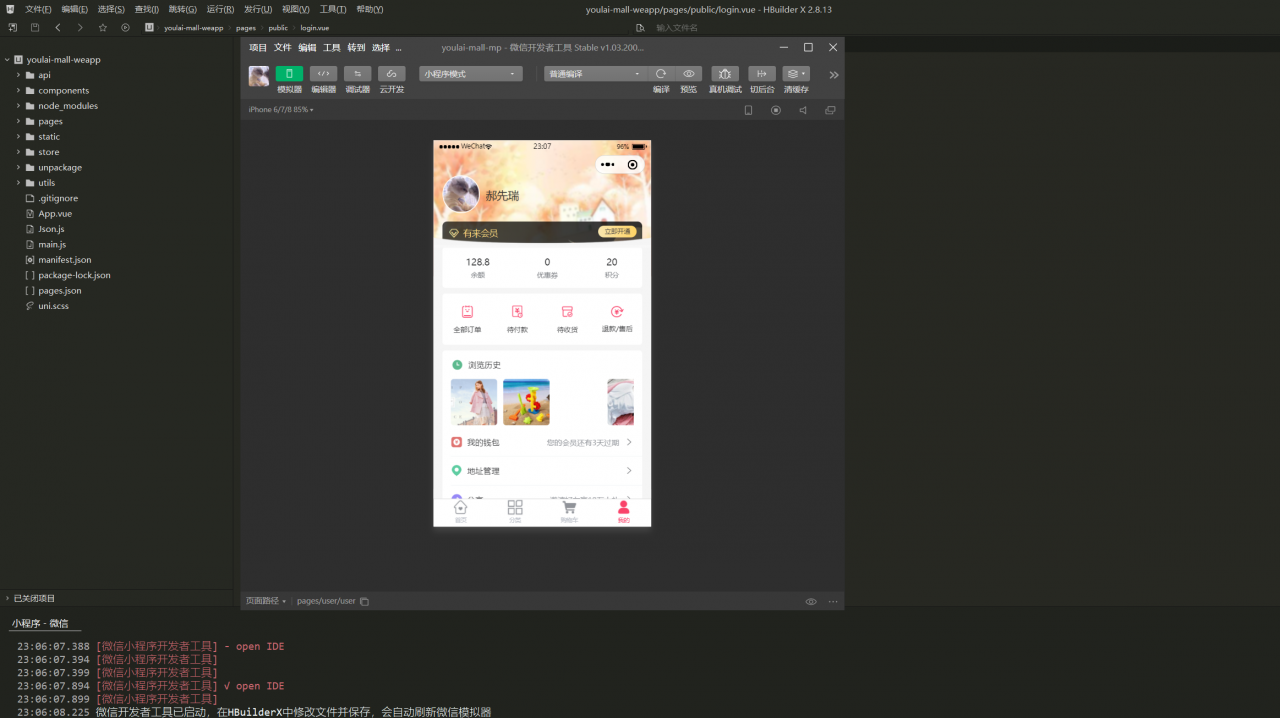The height and width of the screenshot is (718, 1280).
Task: Open 云开发 cloud development
Action: click(391, 74)
